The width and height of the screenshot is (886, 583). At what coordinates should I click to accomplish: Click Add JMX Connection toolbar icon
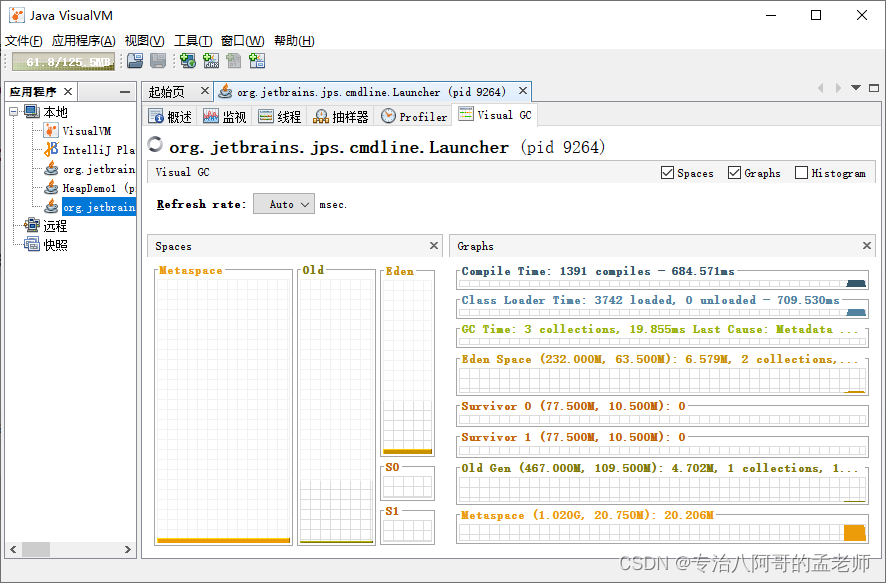211,60
